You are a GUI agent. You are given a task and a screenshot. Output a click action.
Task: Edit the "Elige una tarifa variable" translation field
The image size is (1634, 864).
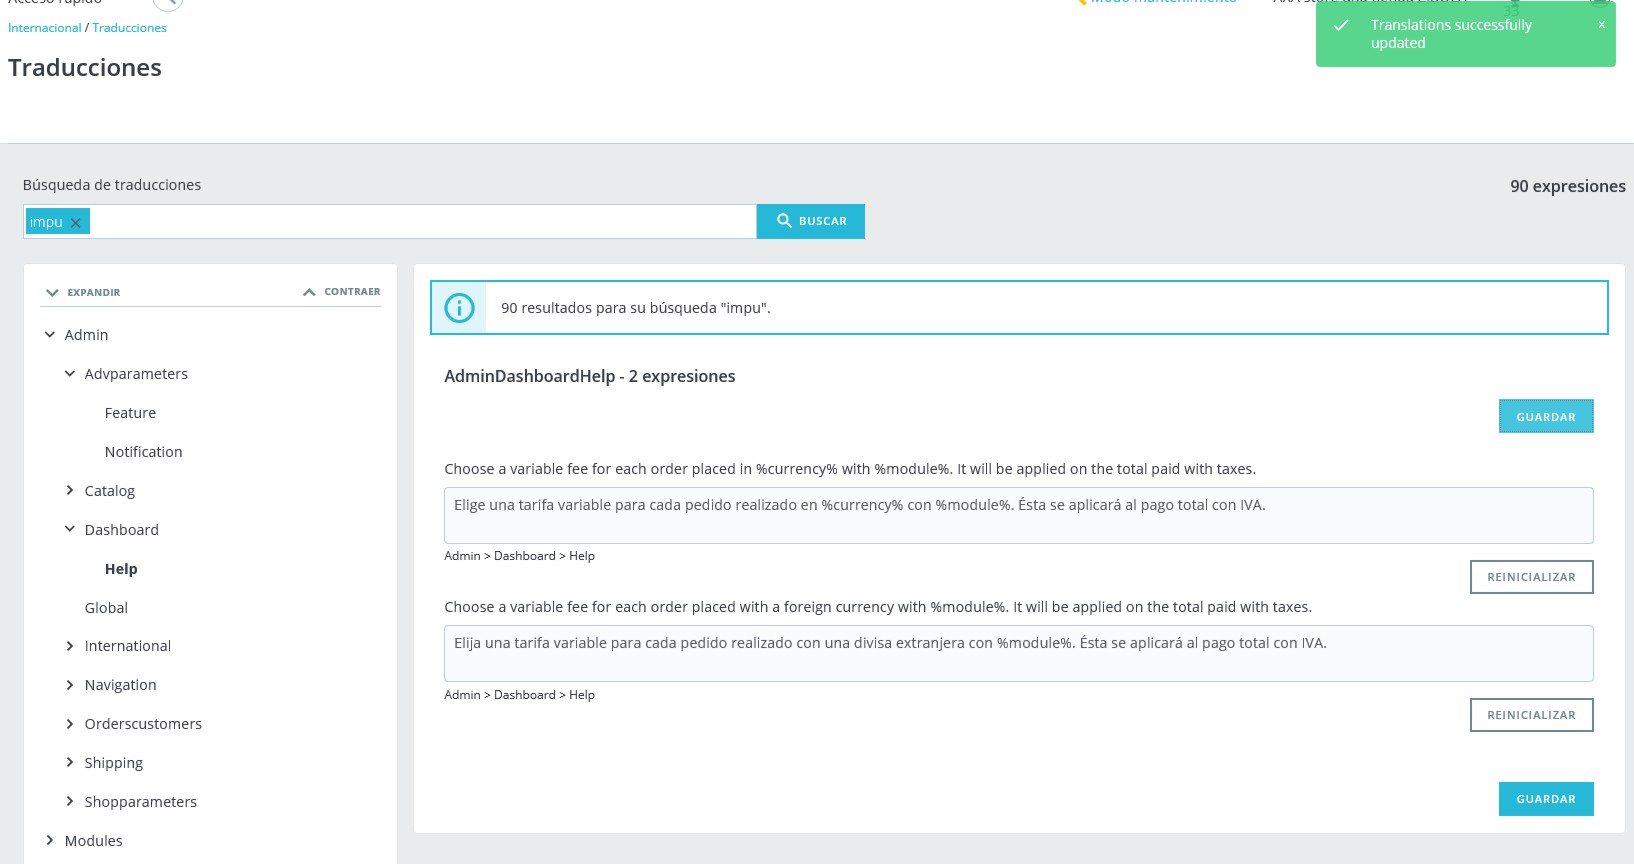[x=1018, y=515]
